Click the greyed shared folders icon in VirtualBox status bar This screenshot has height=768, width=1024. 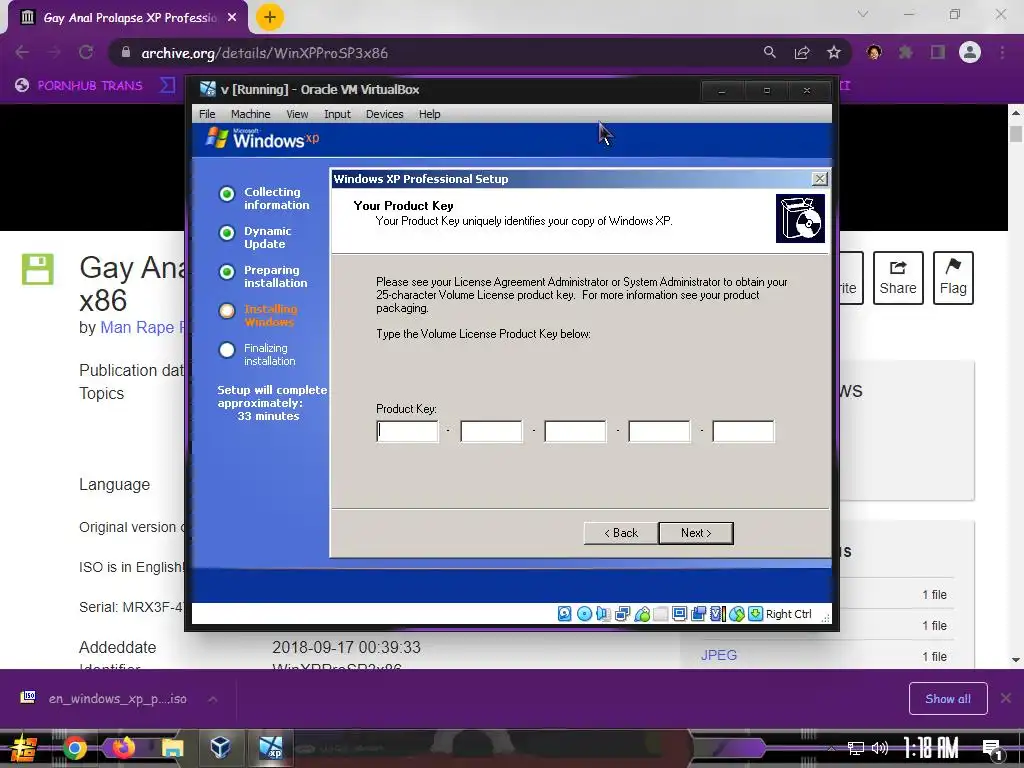coord(661,614)
